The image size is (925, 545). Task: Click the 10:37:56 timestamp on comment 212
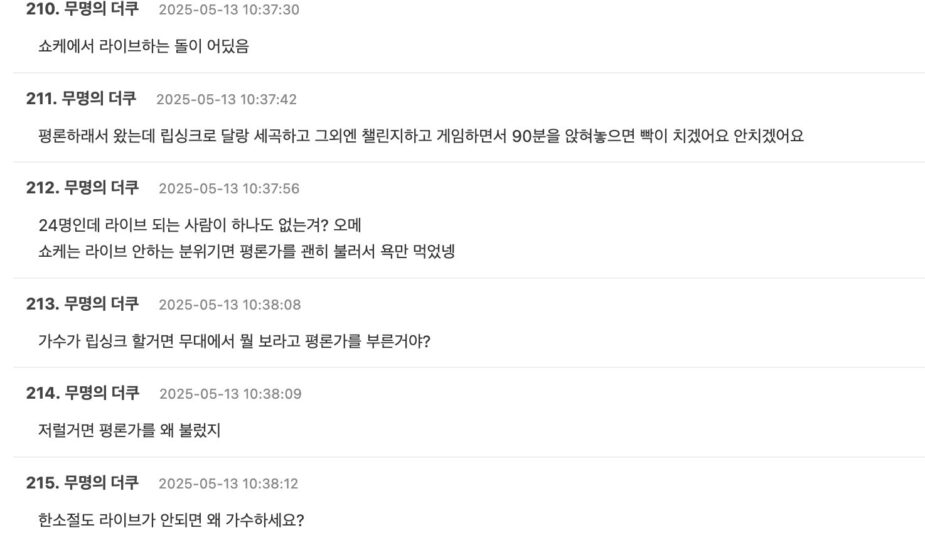pyautogui.click(x=228, y=189)
